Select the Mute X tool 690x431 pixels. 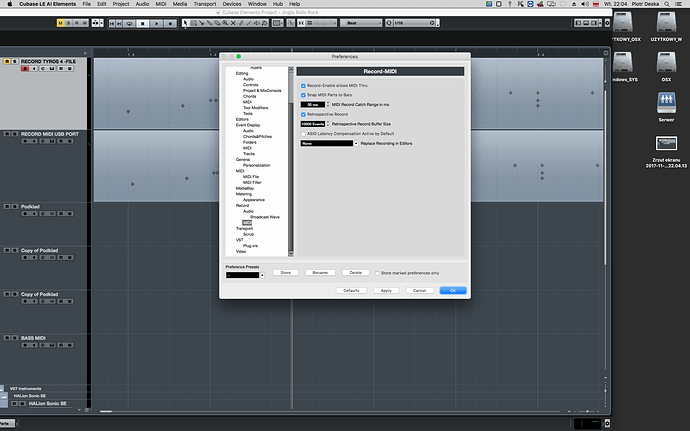click(233, 23)
